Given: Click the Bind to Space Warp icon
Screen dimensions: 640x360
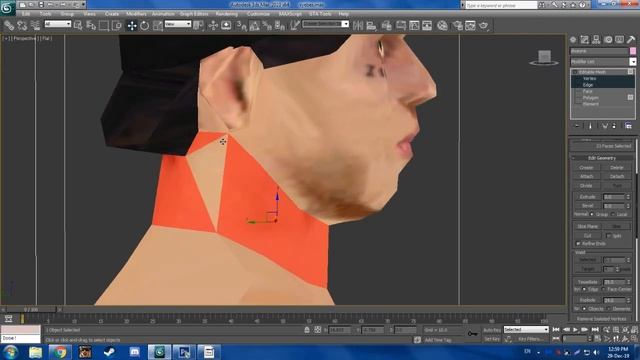Looking at the screenshot, I should (x=35, y=26).
